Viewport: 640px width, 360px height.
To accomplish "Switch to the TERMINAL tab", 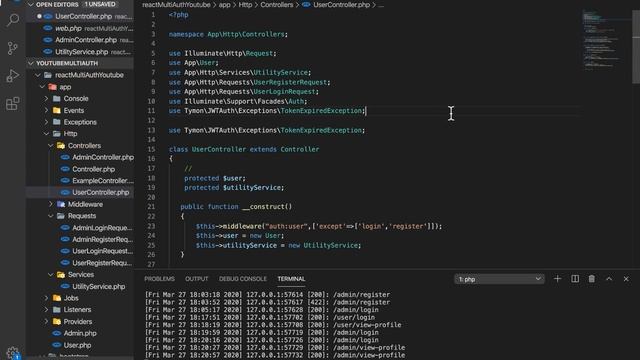I will pos(291,279).
